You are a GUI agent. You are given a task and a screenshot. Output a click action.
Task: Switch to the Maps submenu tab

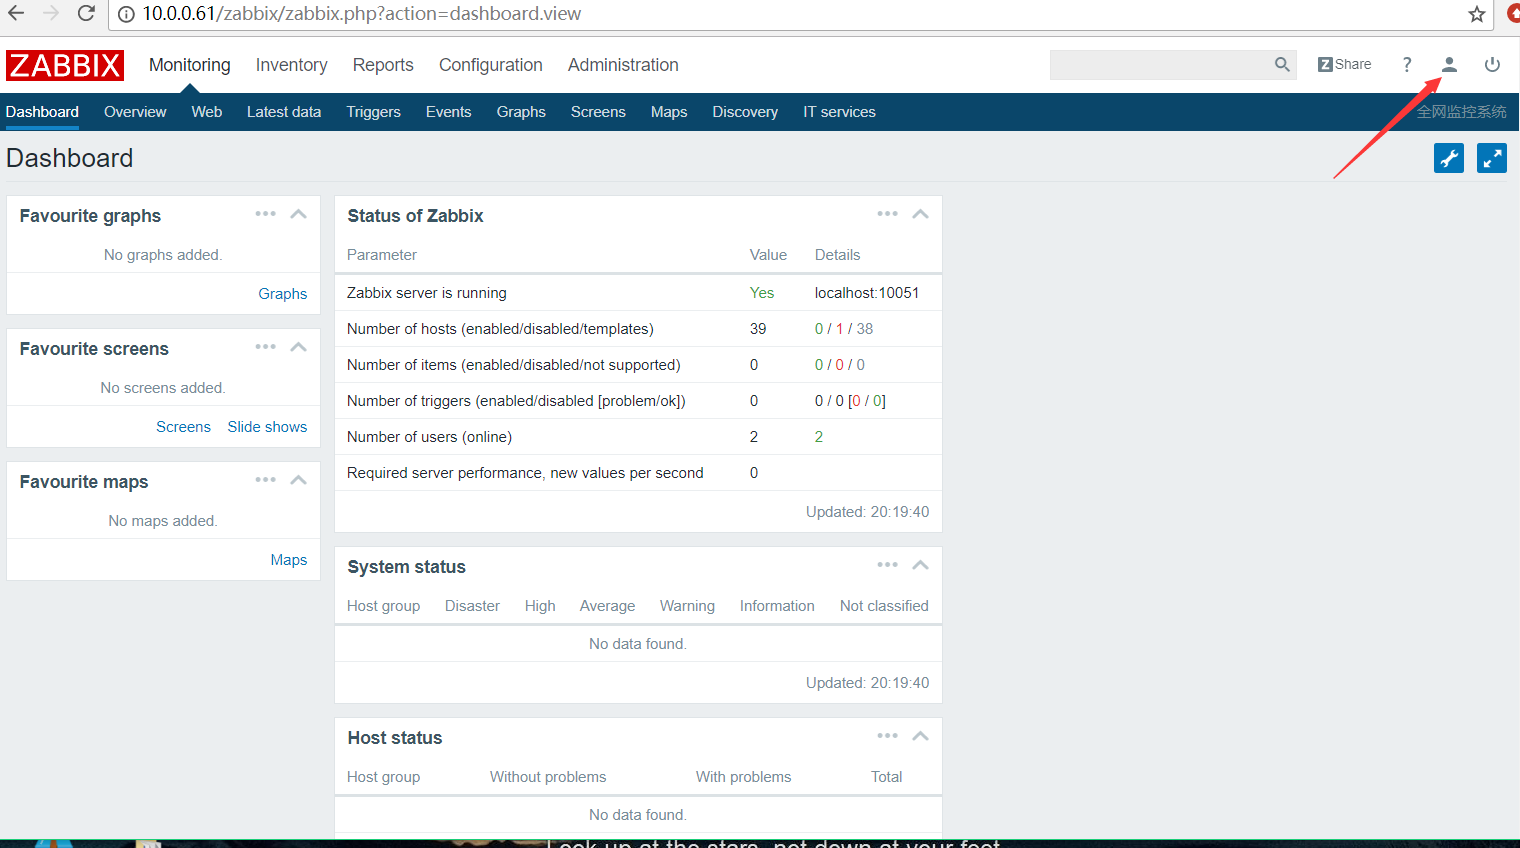(x=669, y=112)
